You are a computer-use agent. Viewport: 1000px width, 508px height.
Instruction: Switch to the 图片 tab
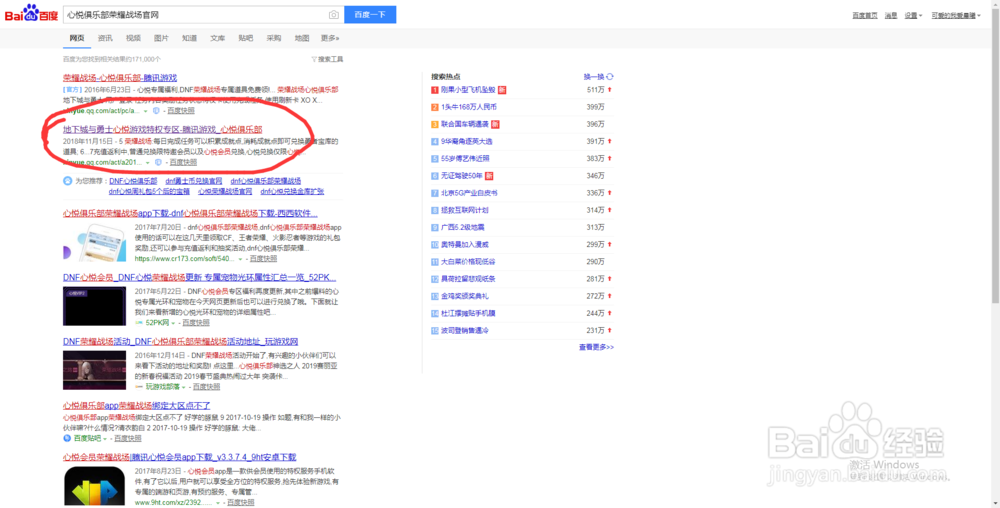click(161, 38)
